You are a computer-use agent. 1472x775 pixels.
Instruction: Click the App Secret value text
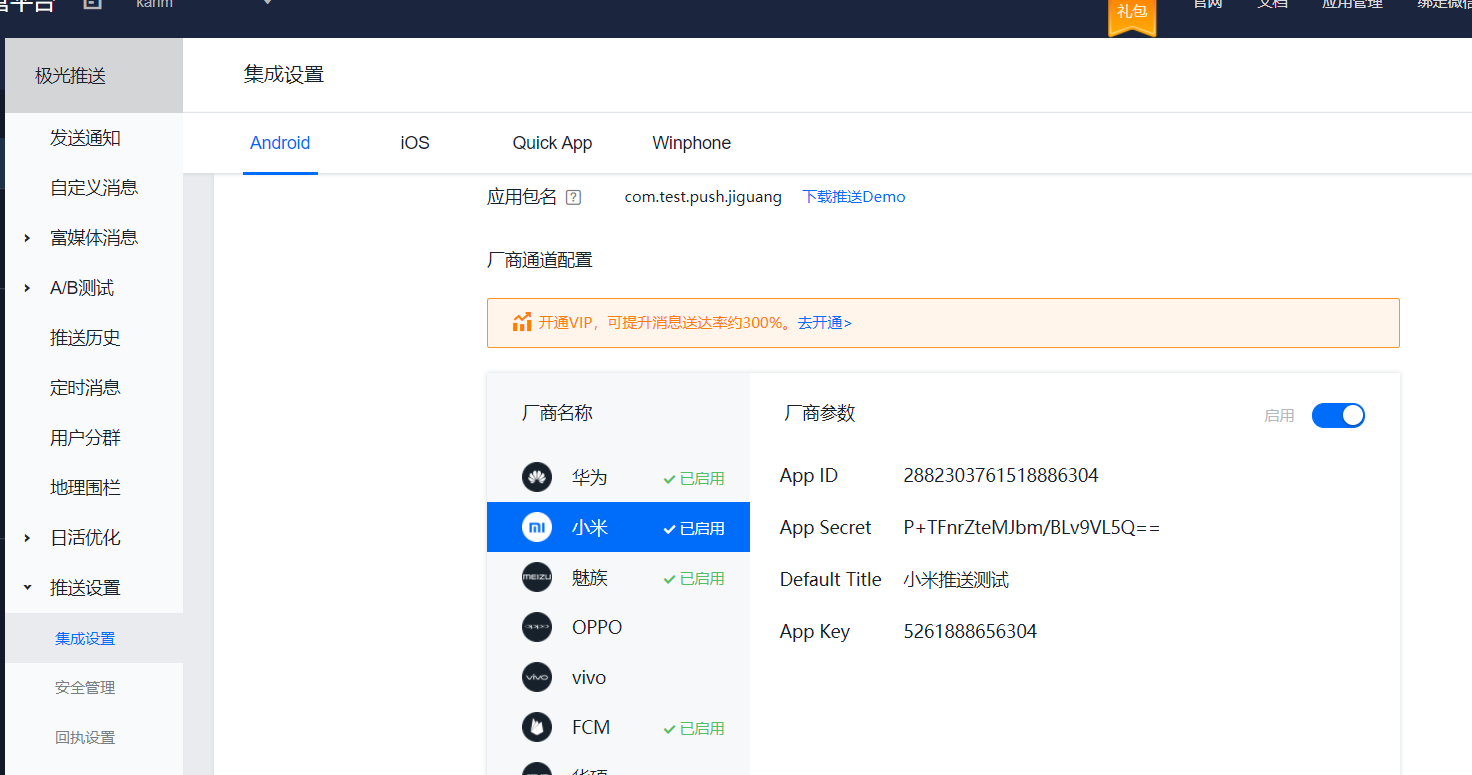click(1032, 528)
